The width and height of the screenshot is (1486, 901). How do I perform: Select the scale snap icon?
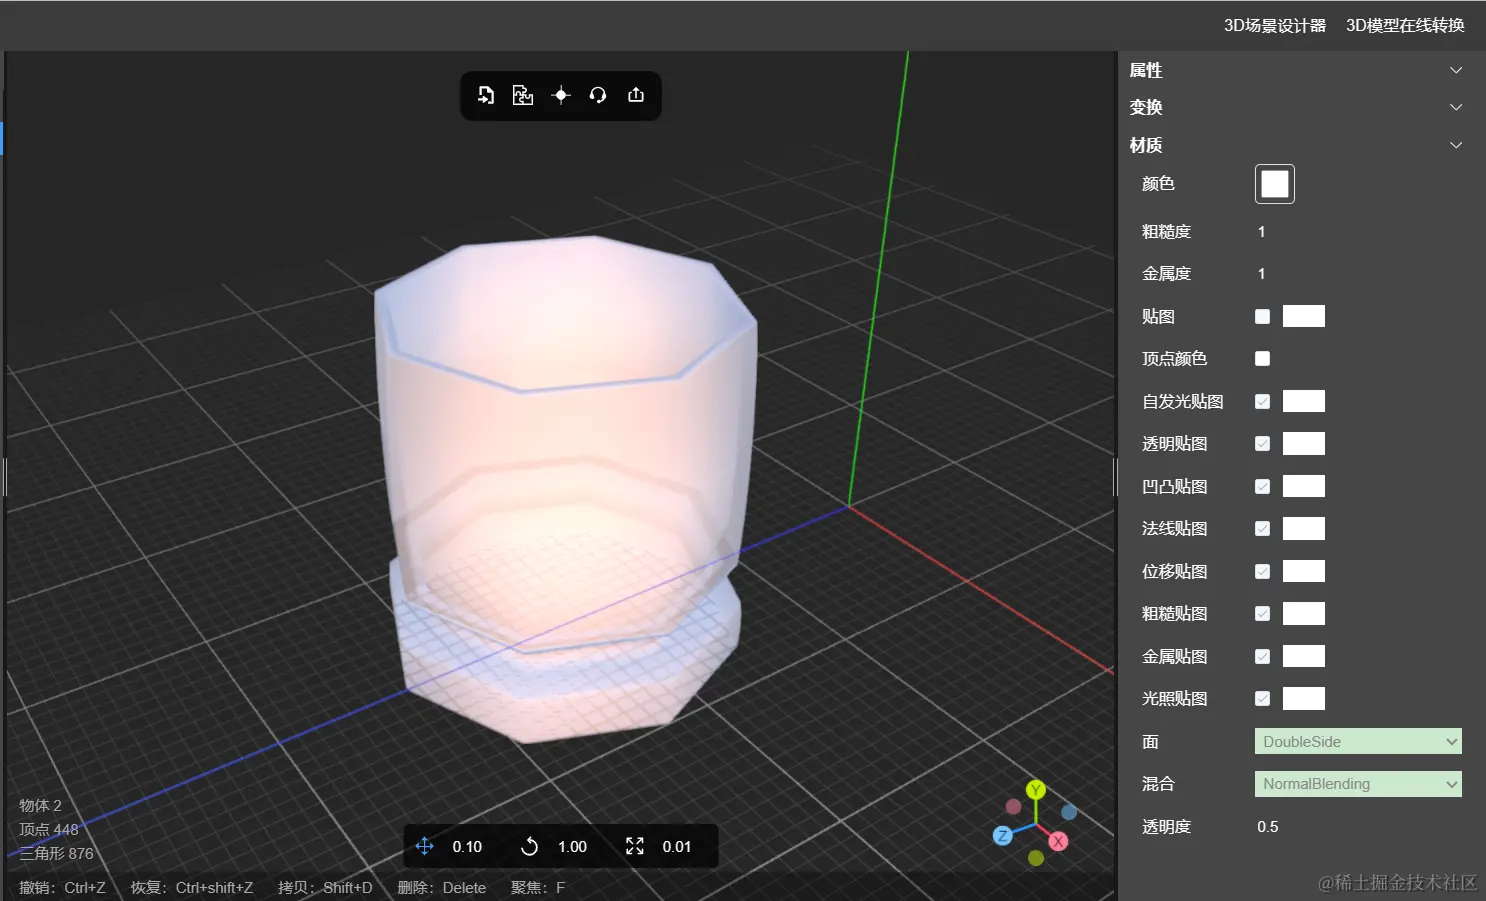[635, 846]
